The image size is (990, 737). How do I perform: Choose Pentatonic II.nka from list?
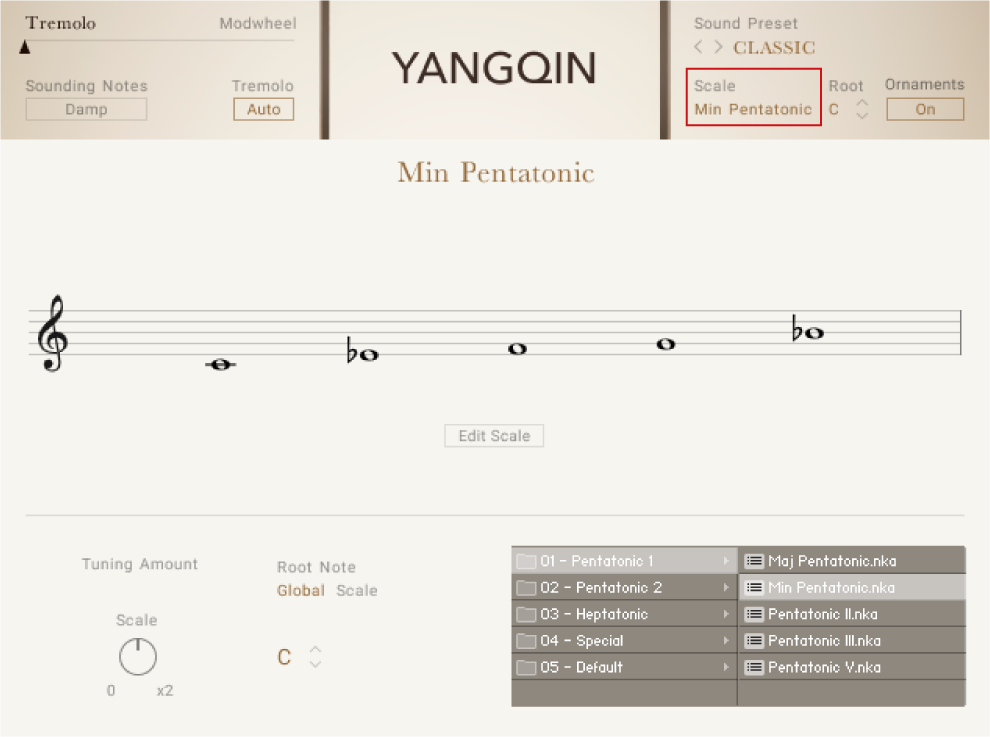[x=820, y=614]
